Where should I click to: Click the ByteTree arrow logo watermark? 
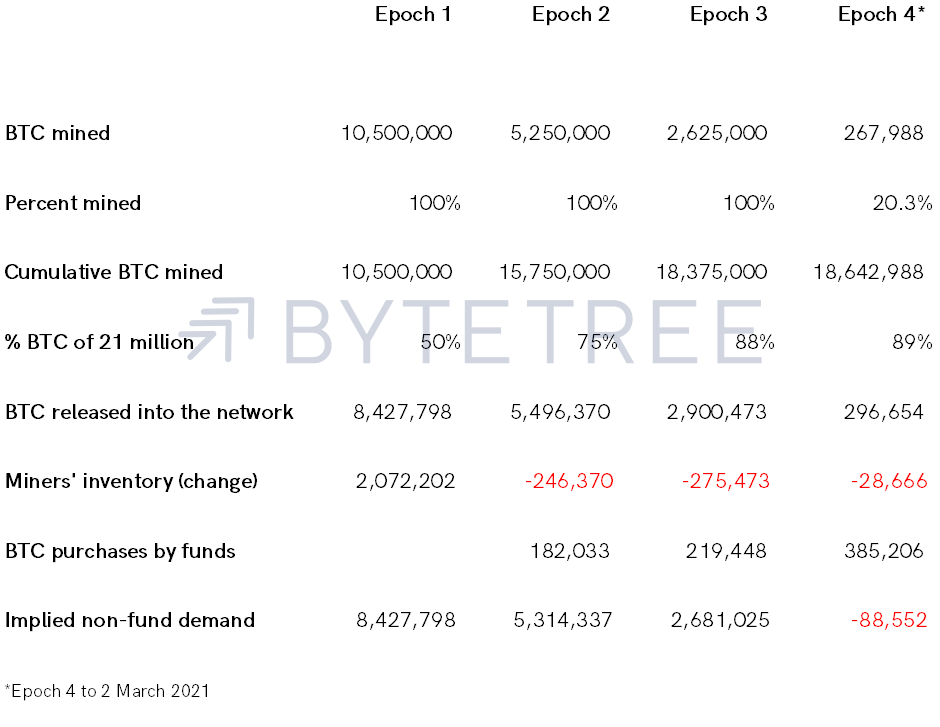tap(217, 328)
